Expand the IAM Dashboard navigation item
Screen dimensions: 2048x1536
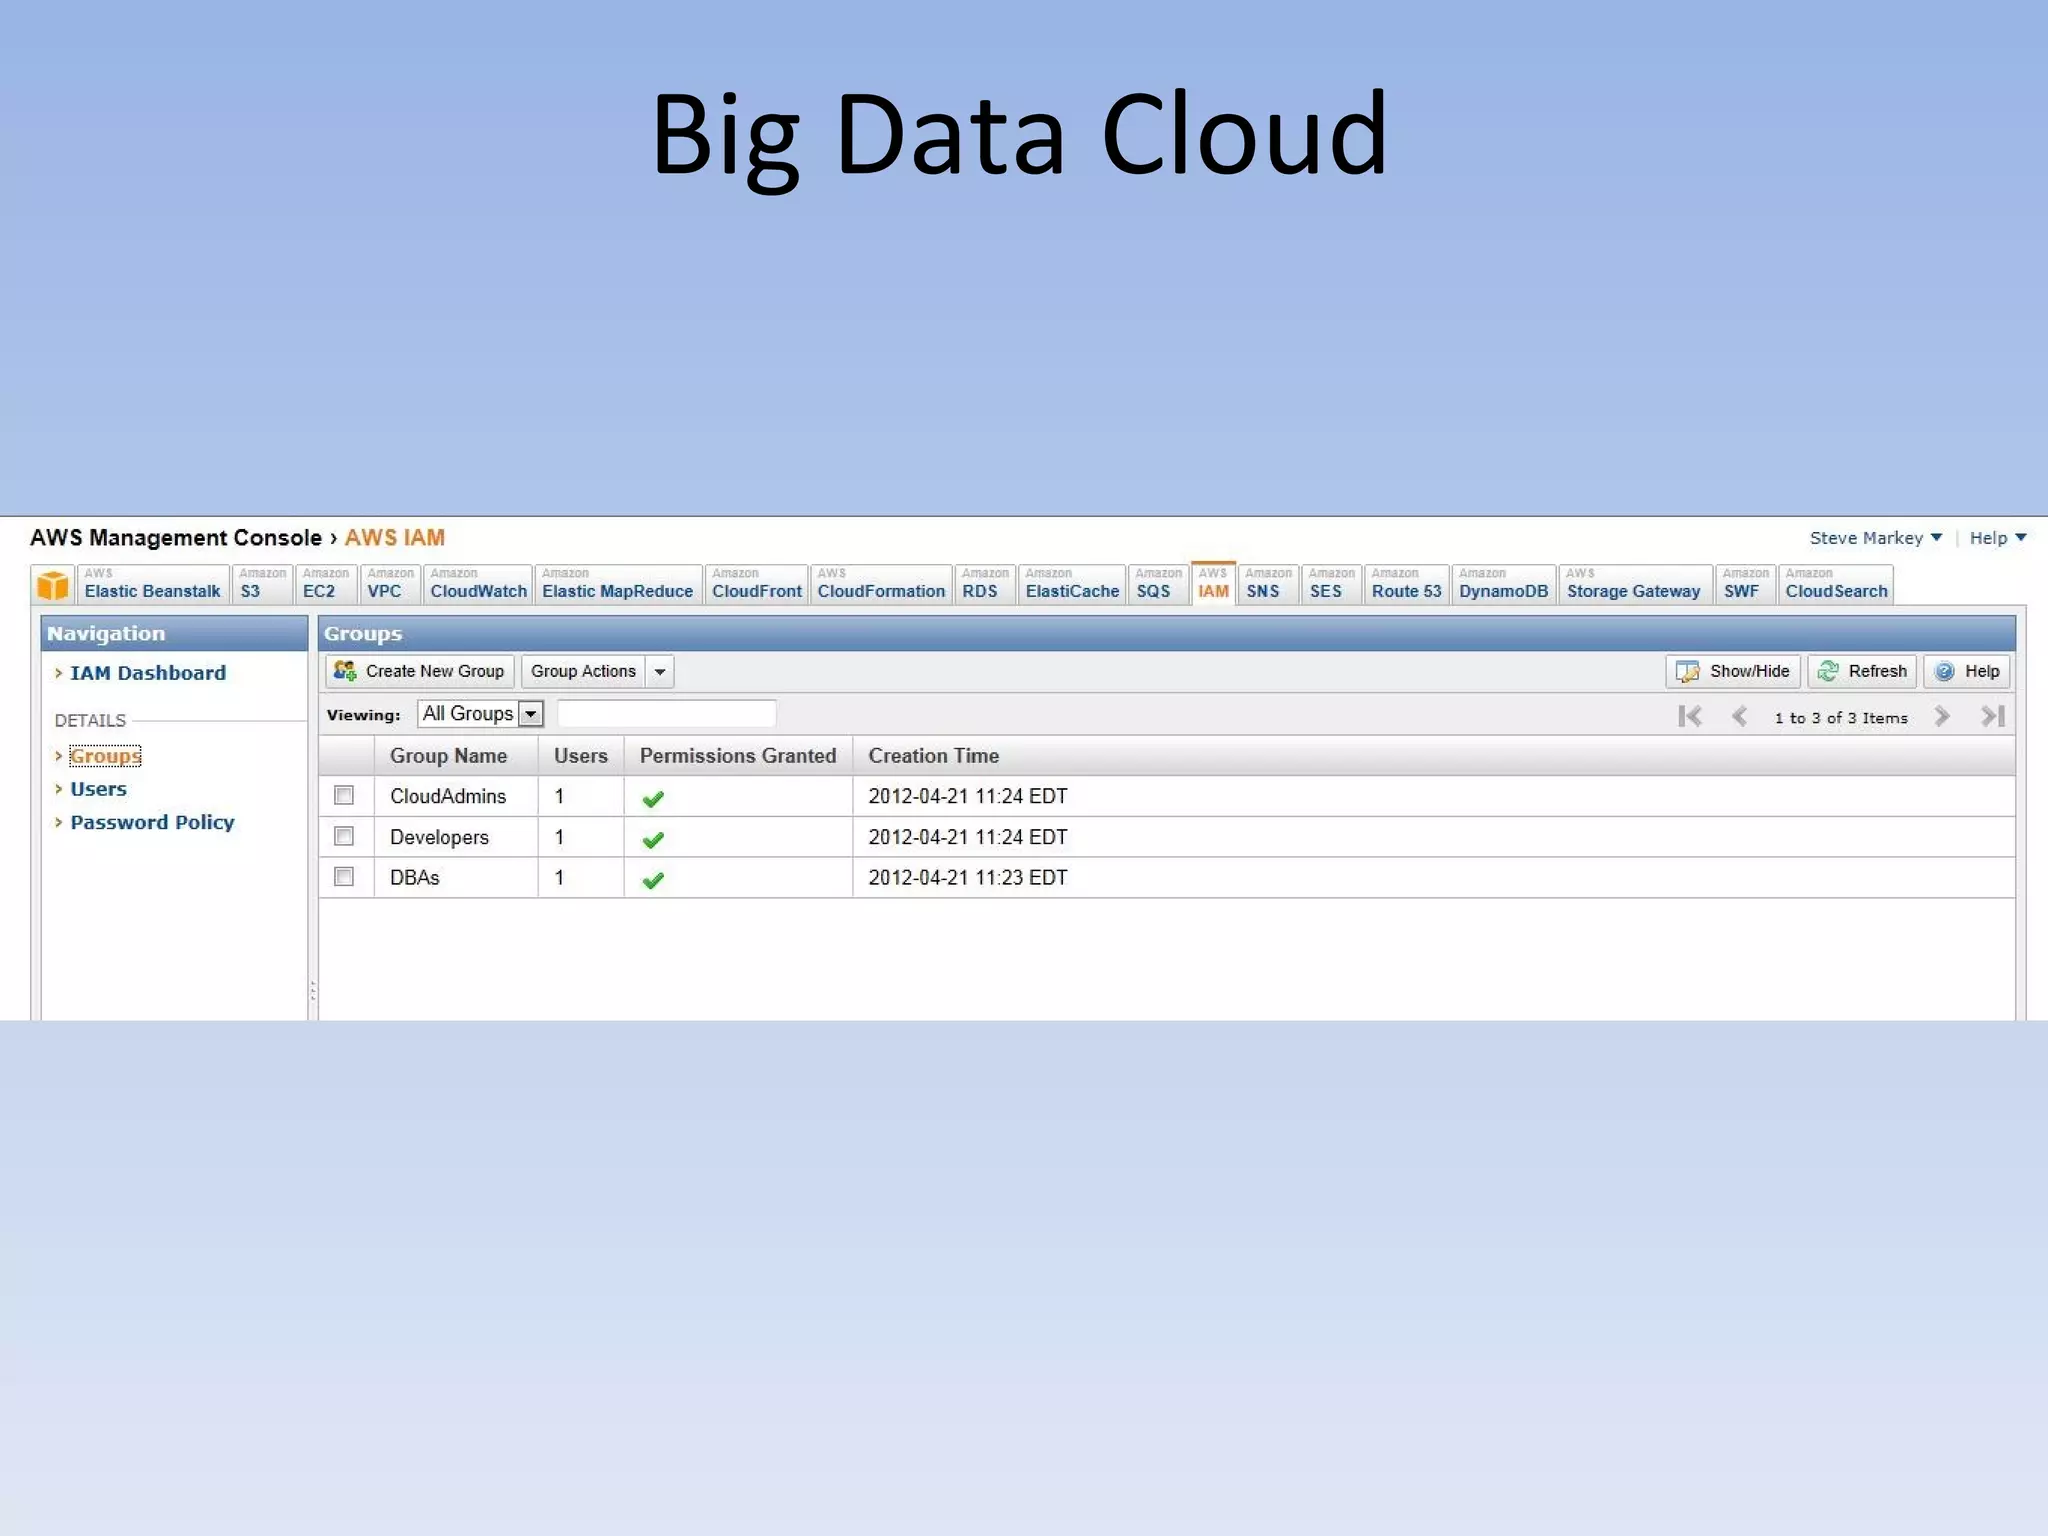pyautogui.click(x=59, y=673)
